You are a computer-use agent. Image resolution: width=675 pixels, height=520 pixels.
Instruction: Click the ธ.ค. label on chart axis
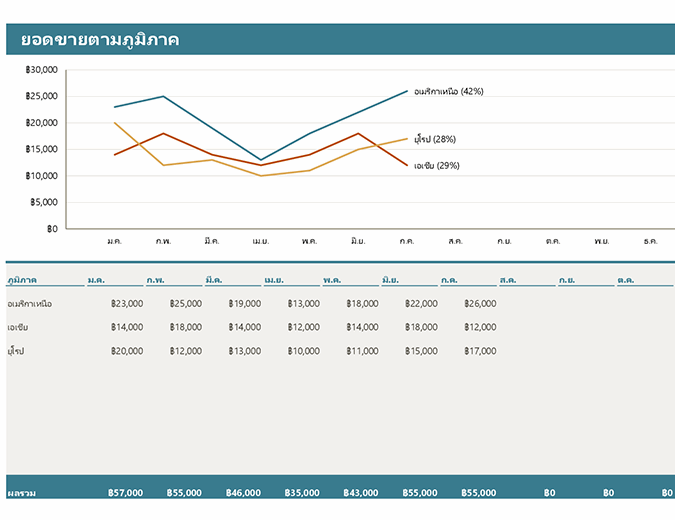tap(650, 241)
